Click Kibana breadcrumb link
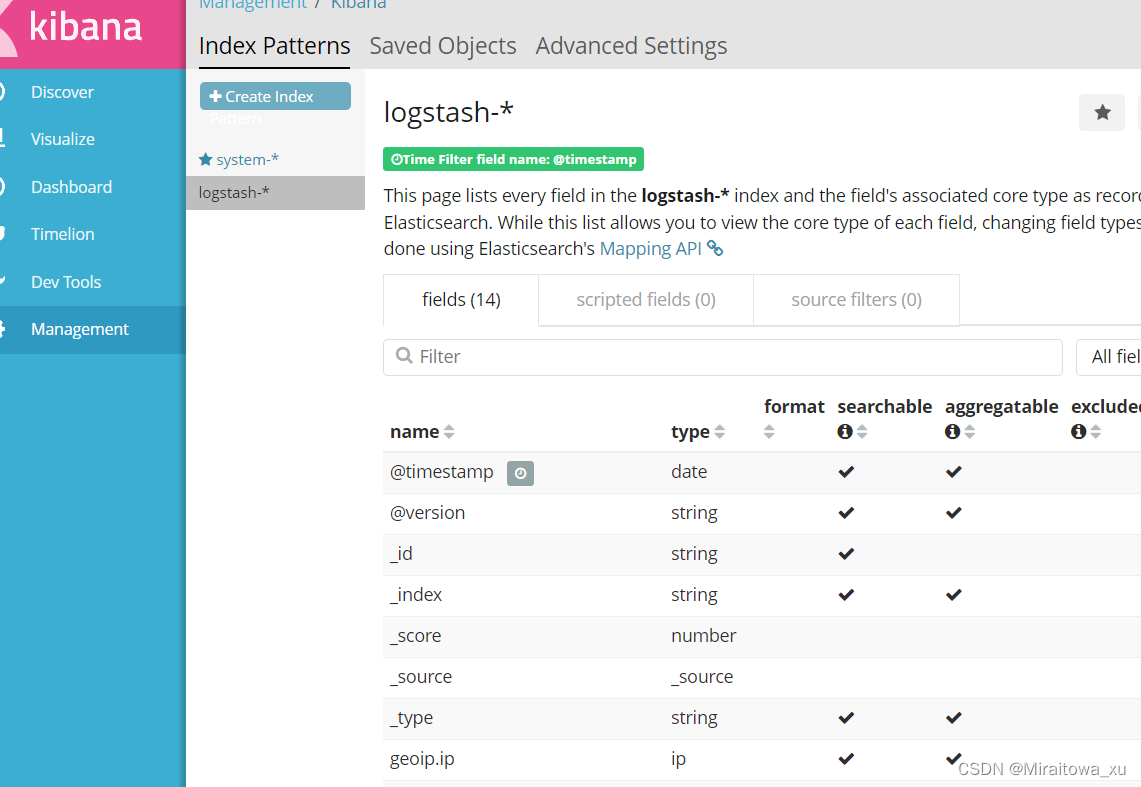The image size is (1141, 787). coord(358,4)
